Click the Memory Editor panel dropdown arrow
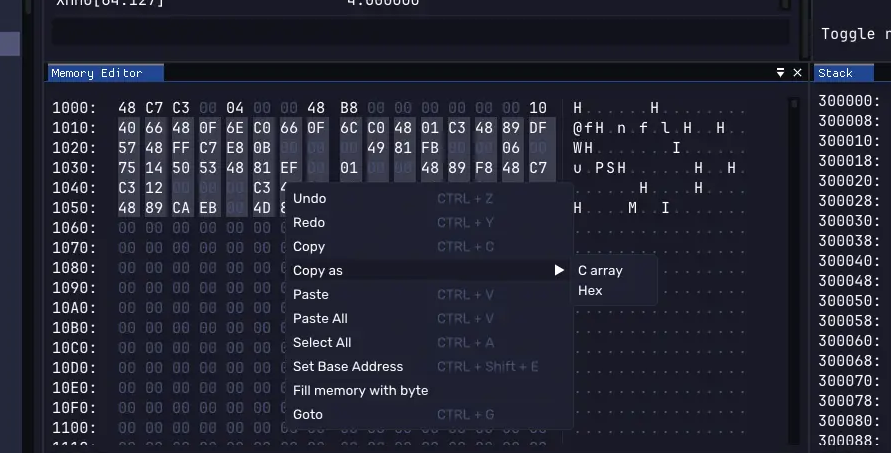The height and width of the screenshot is (453, 891). pos(780,73)
